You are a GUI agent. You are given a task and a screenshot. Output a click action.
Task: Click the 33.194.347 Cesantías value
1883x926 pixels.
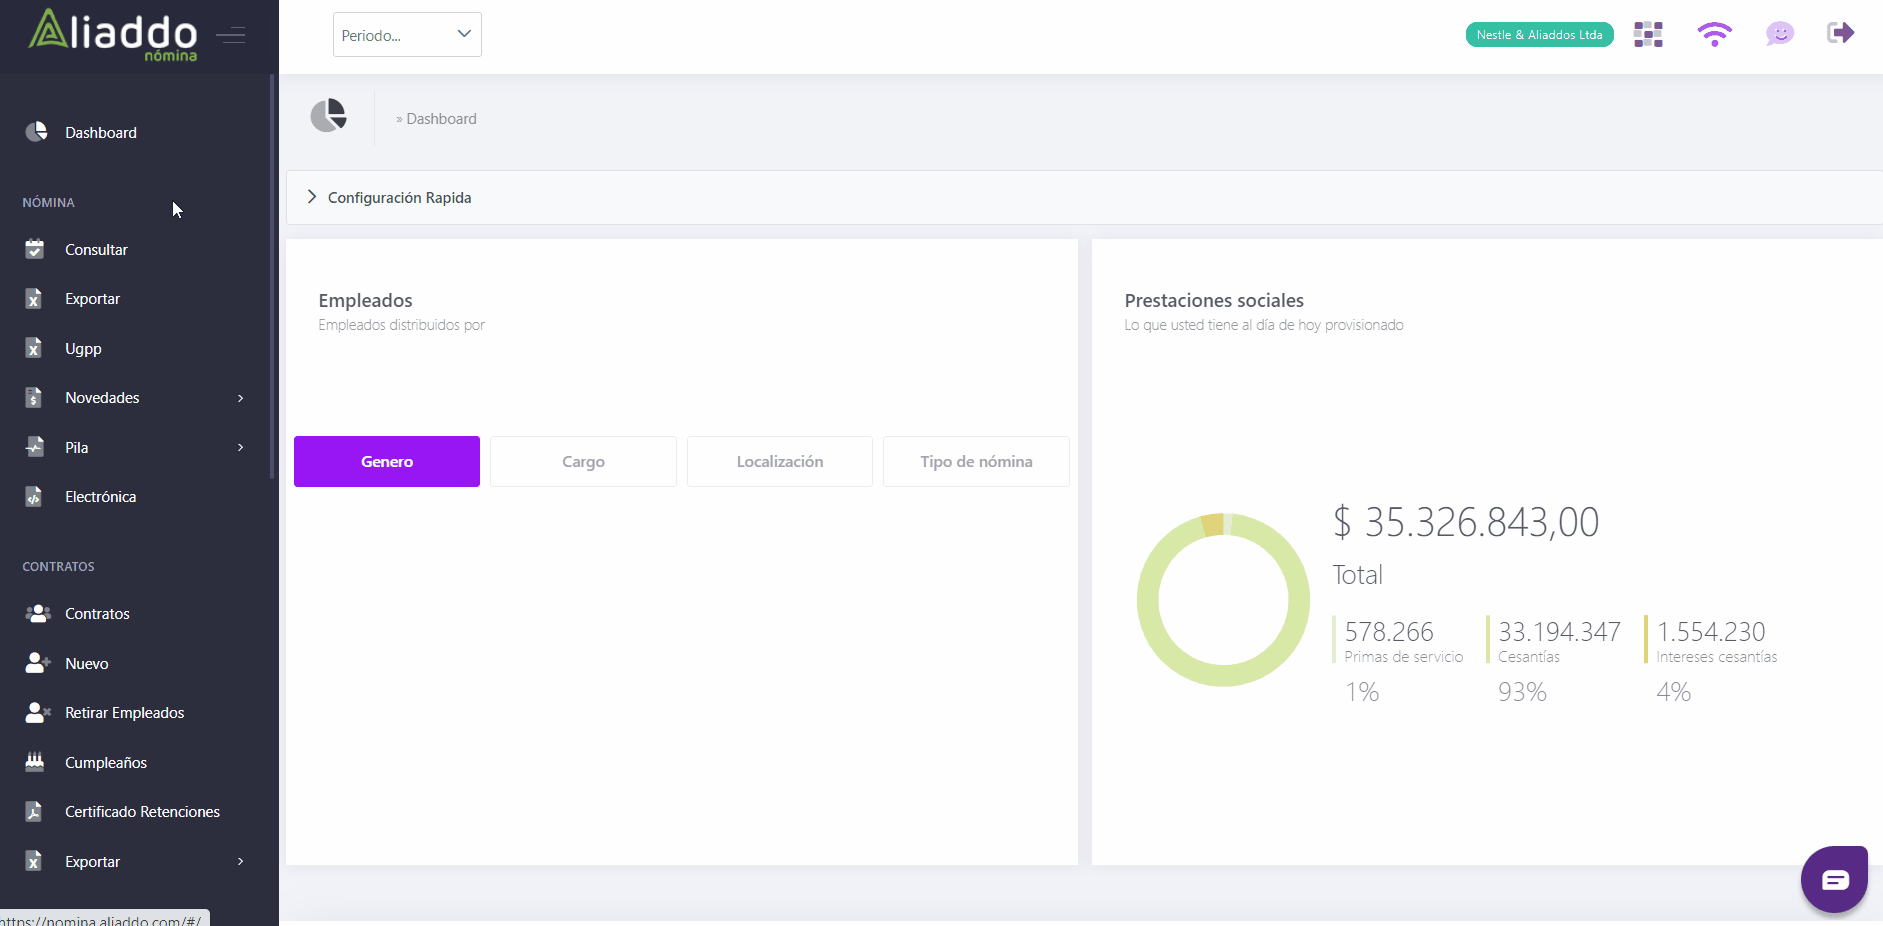[1559, 632]
